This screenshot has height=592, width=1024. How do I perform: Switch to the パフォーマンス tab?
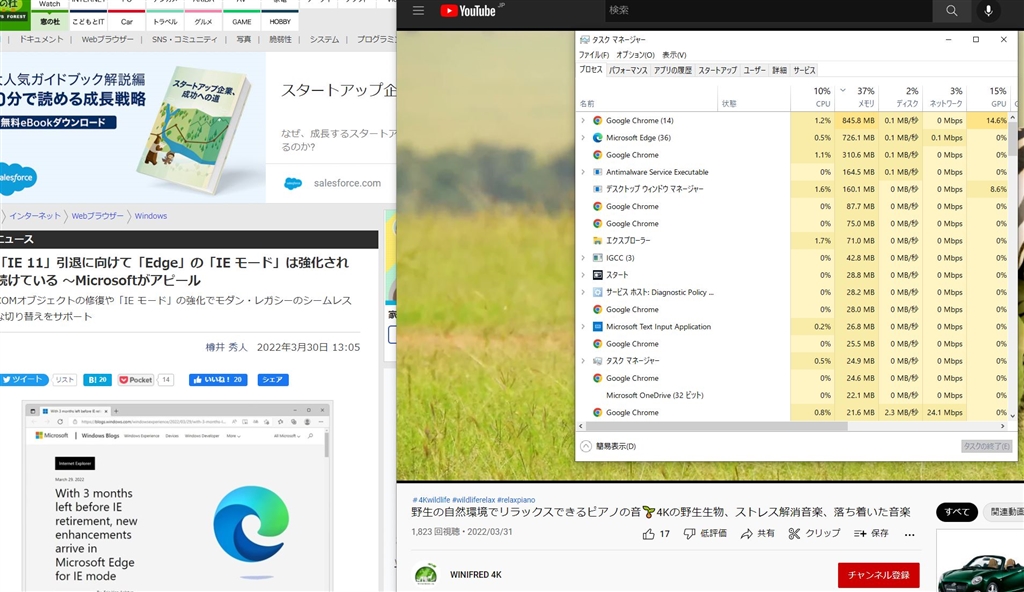(x=628, y=71)
